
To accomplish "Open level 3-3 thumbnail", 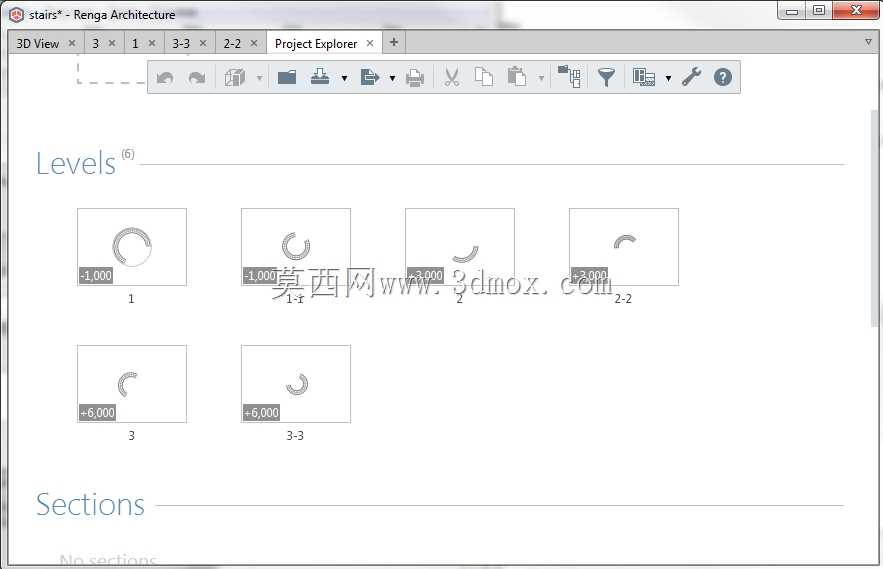I will click(296, 384).
